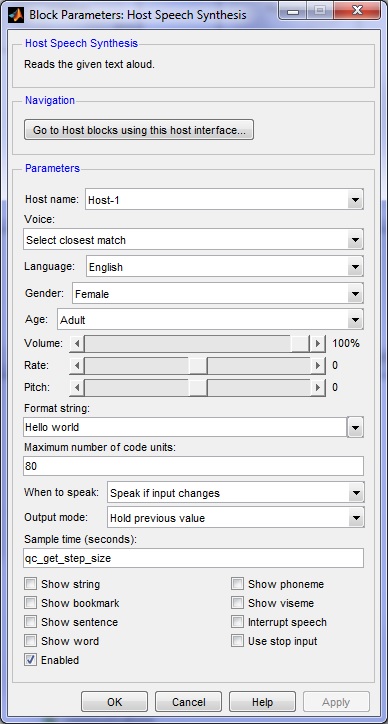Open the Host name dropdown

[x=224, y=200]
